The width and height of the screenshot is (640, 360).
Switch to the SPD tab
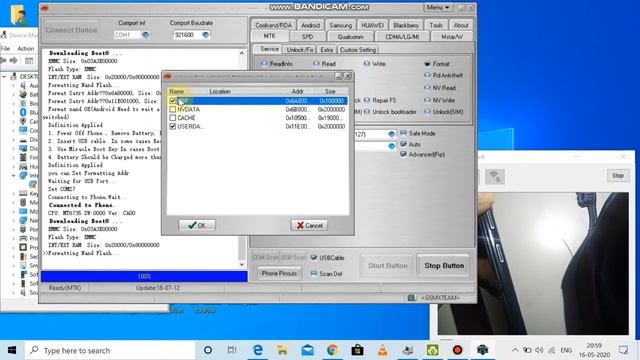[307, 37]
